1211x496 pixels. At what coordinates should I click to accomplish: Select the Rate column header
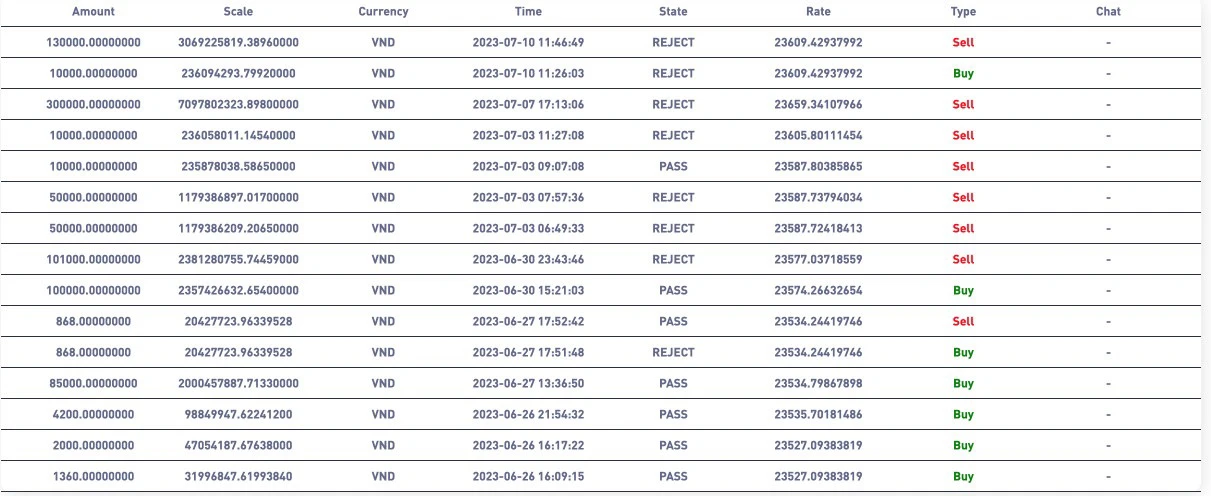pyautogui.click(x=818, y=12)
